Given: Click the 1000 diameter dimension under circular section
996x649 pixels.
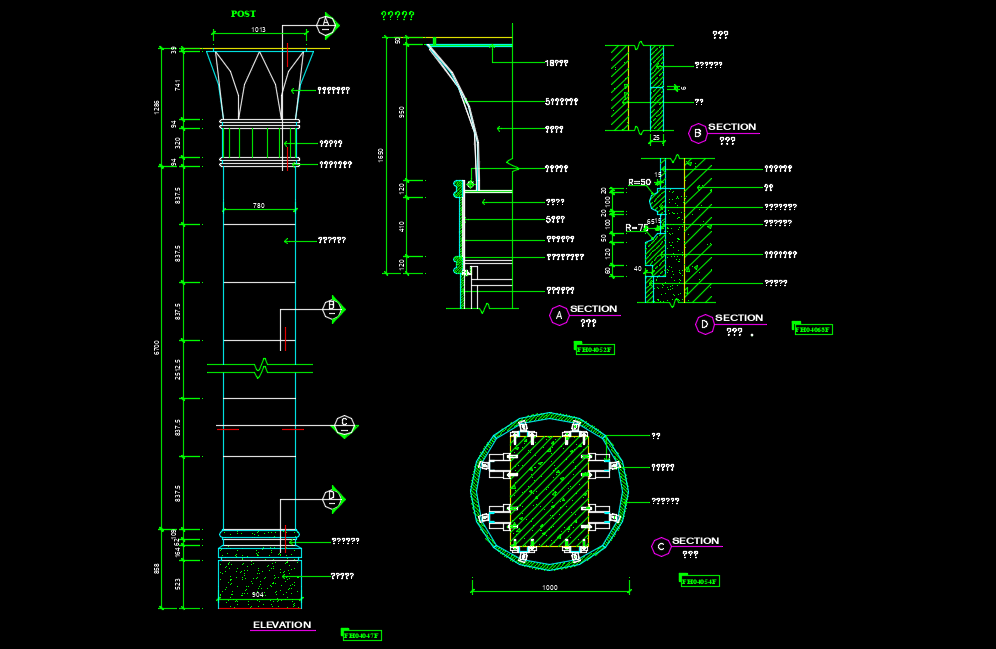Looking at the screenshot, I should (x=549, y=588).
